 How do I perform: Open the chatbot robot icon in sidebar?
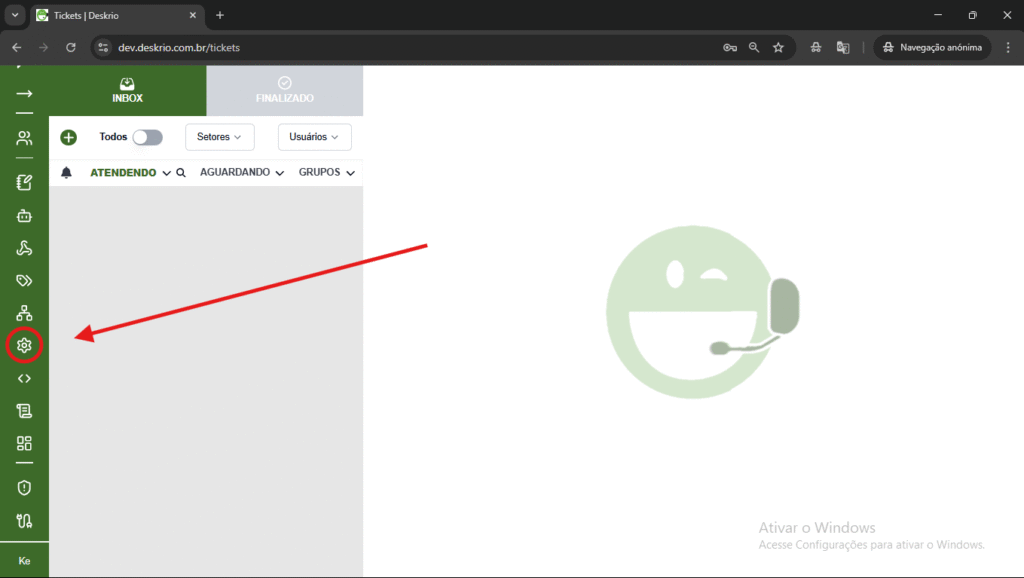tap(24, 216)
